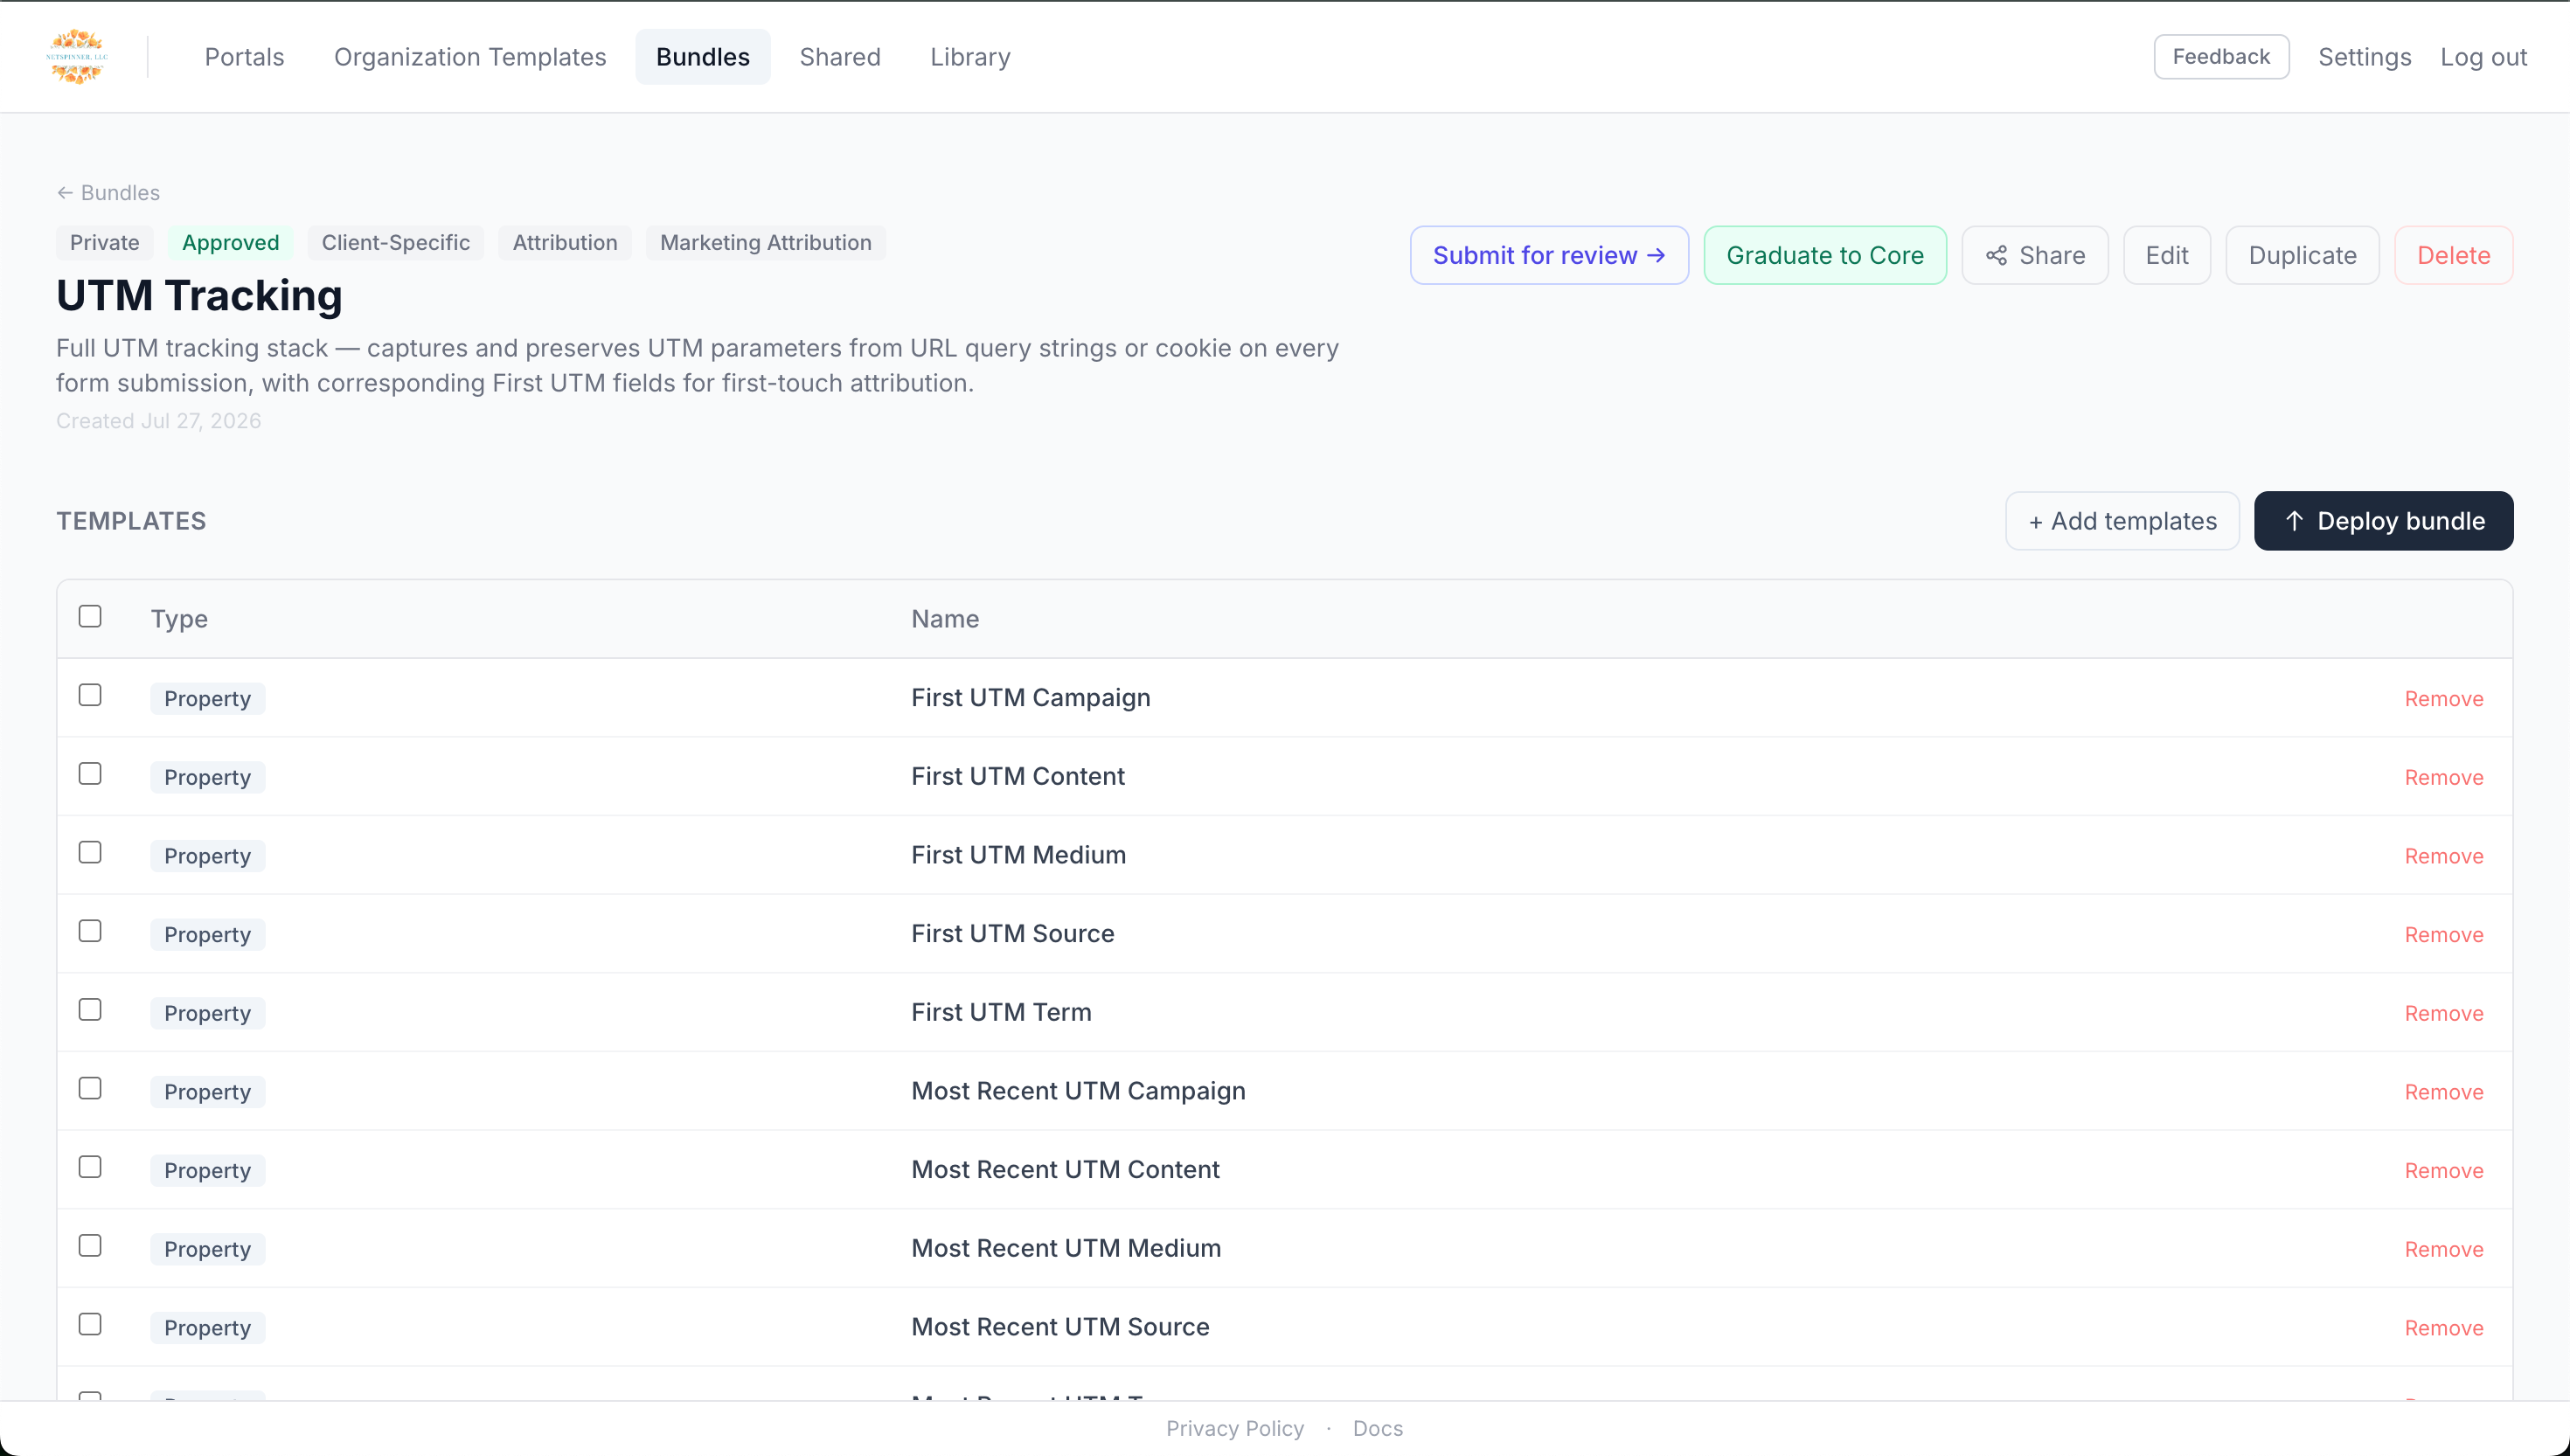Click the share icon in Share button
Screen dimensions: 2570x1456
1996,256
